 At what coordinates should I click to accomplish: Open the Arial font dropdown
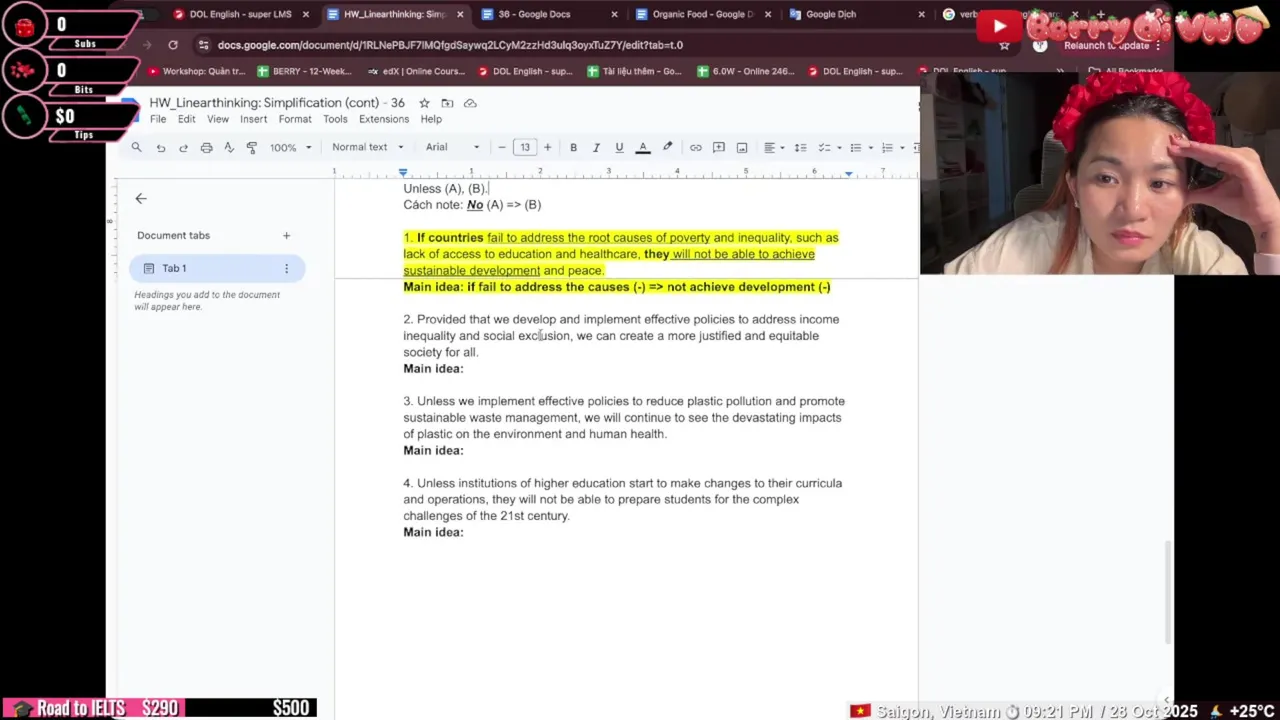point(453,148)
